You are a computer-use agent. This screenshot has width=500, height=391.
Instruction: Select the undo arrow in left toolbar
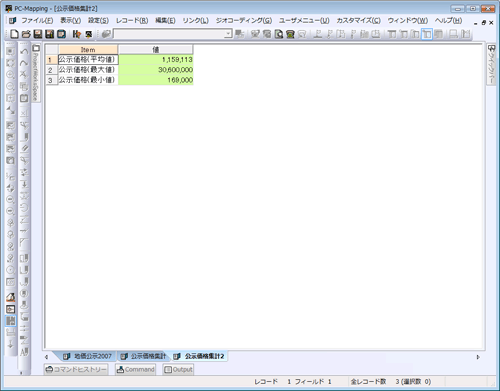click(24, 51)
